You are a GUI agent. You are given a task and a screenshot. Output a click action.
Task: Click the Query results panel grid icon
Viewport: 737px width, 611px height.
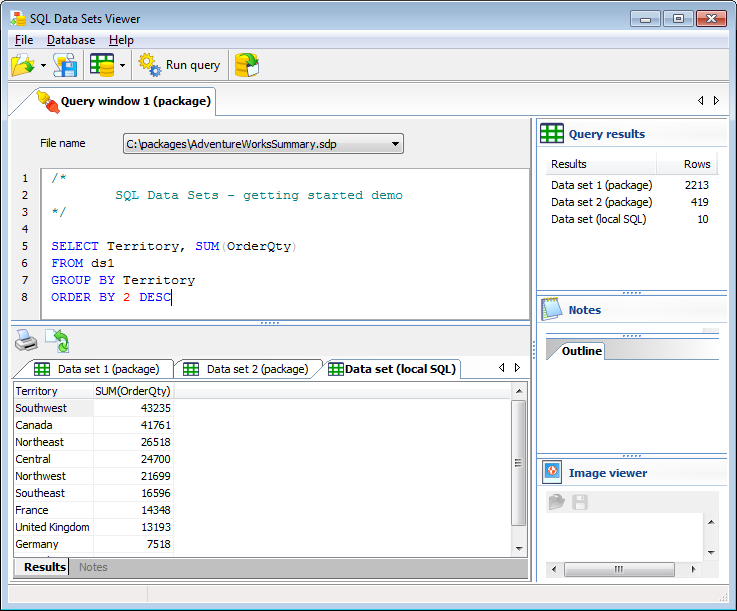[x=552, y=134]
